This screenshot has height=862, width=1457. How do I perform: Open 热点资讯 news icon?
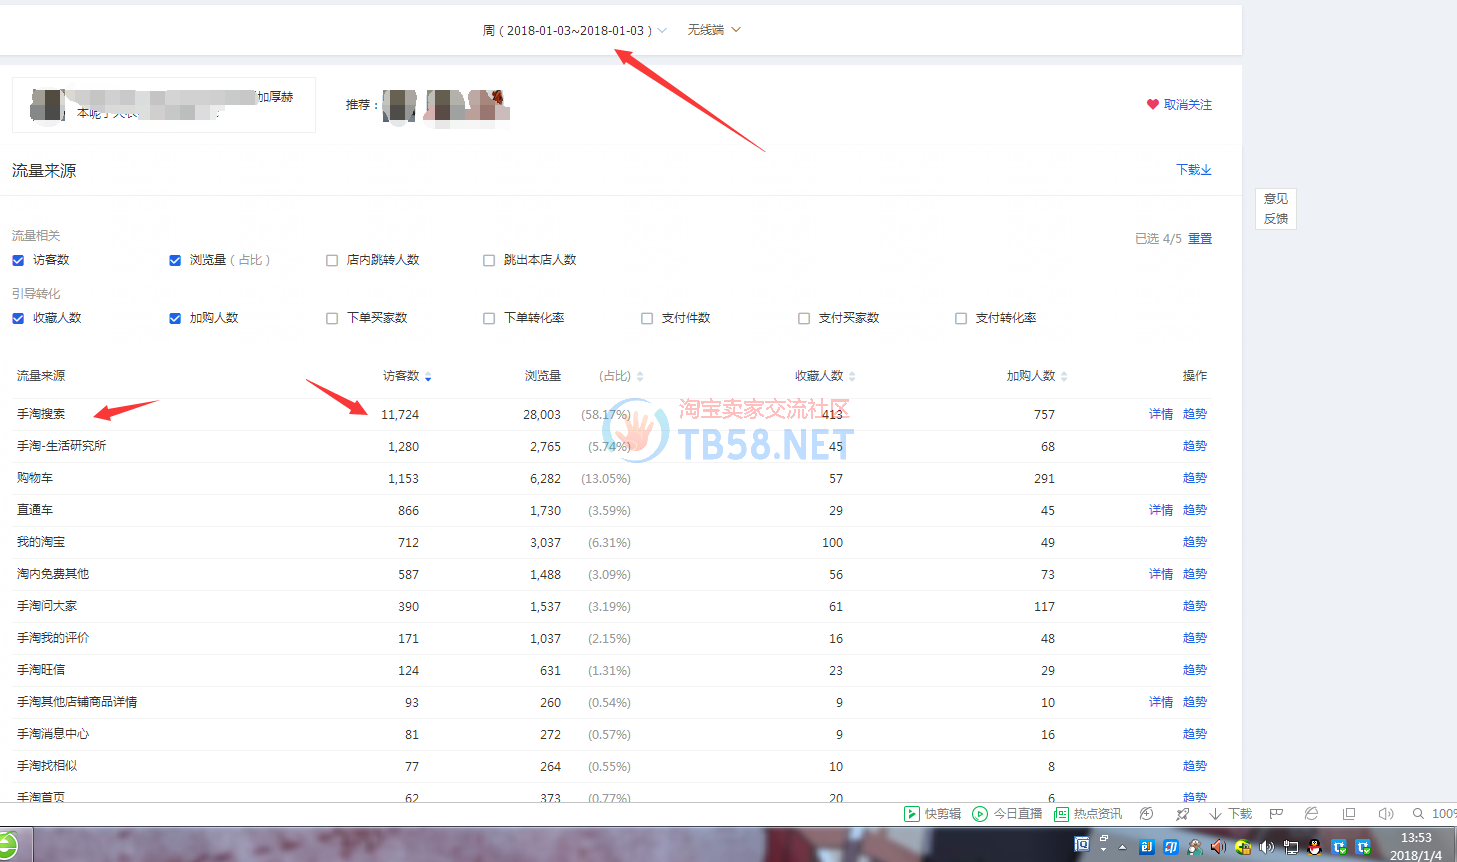tap(1061, 814)
